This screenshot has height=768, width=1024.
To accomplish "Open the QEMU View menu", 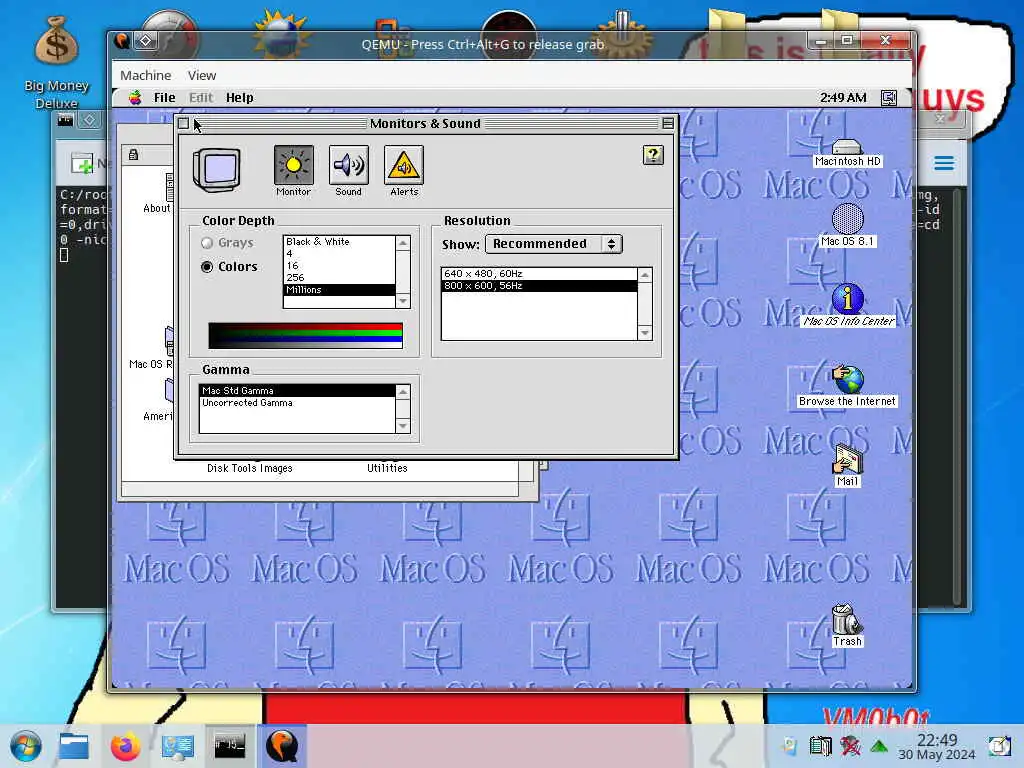I will coord(202,75).
